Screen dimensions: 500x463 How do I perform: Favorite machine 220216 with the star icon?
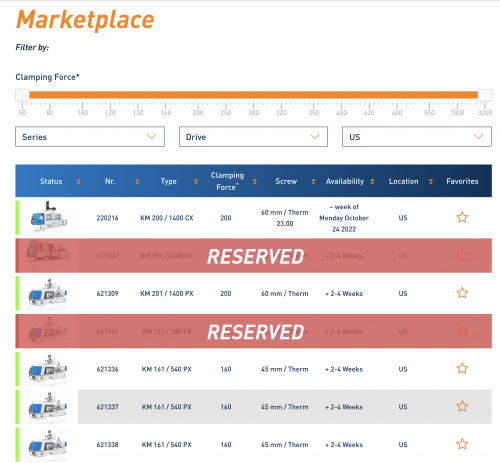pyautogui.click(x=462, y=217)
